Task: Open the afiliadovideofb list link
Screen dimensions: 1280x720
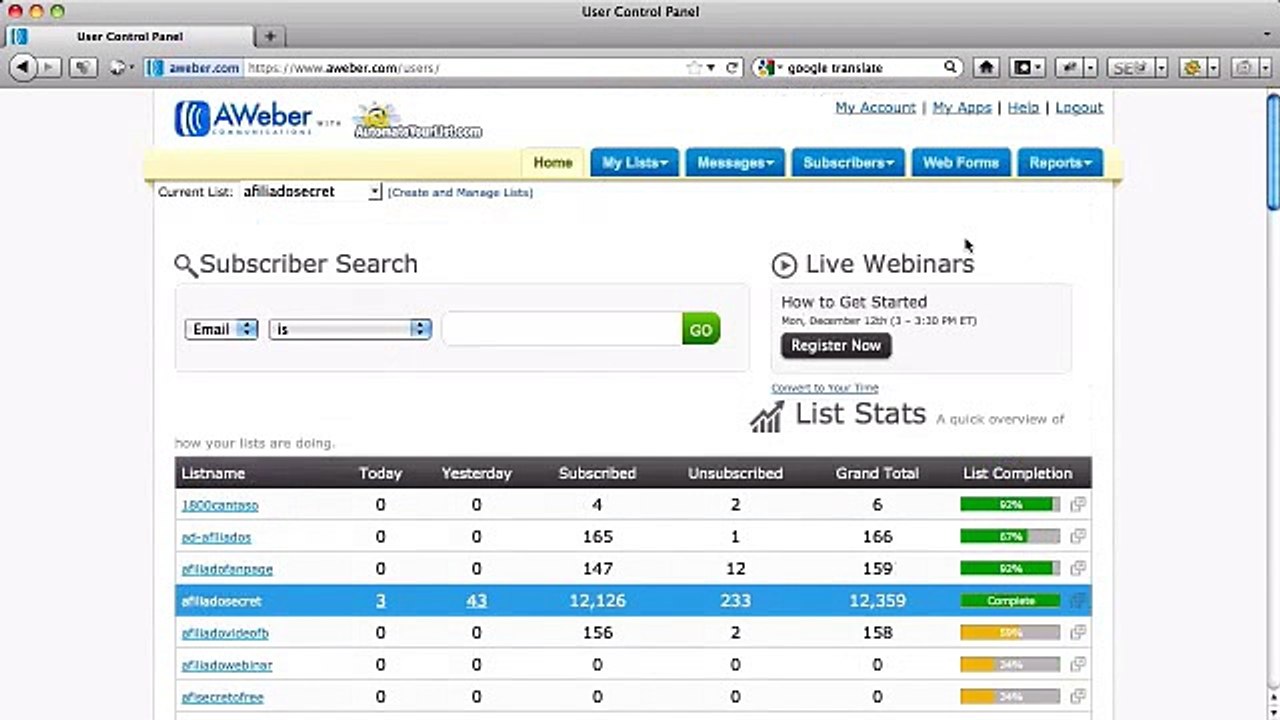Action: coord(225,633)
